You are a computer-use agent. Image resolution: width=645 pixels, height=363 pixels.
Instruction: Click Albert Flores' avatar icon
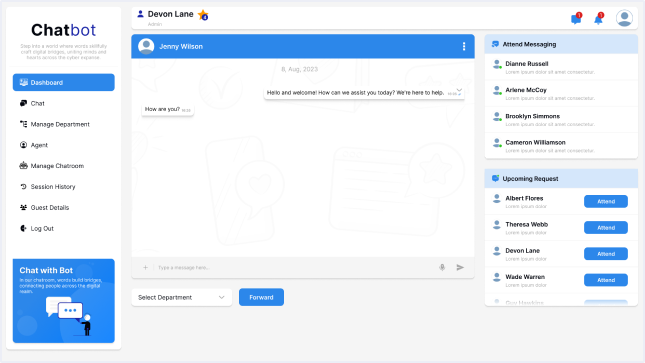coord(497,198)
